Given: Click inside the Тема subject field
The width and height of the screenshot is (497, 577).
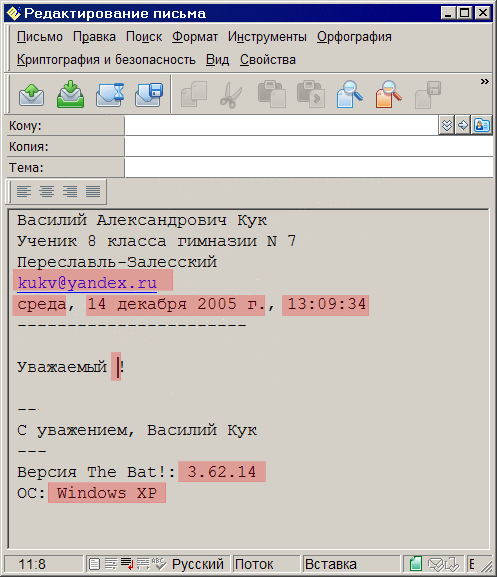Looking at the screenshot, I should (x=309, y=168).
